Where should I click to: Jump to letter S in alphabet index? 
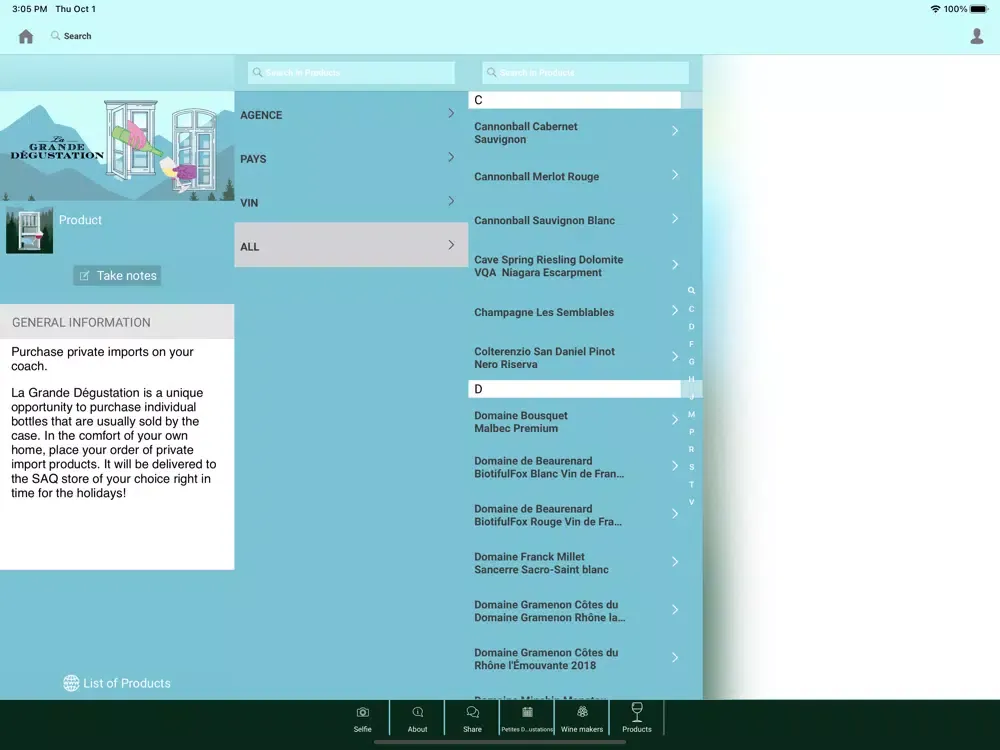(691, 467)
